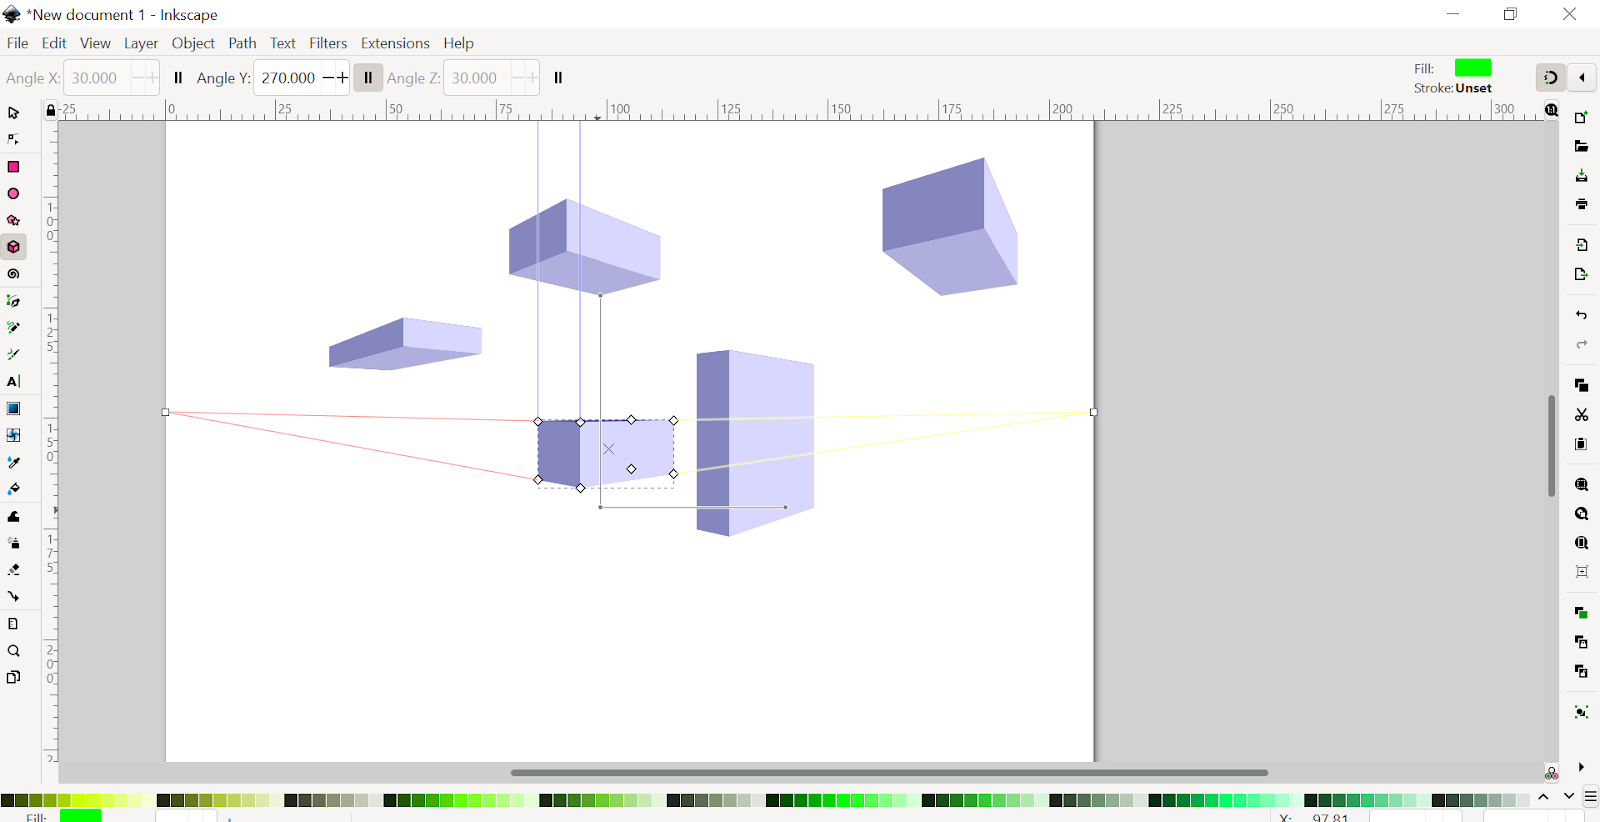Viewport: 1600px width, 822px height.
Task: Select the Selector arrow tool
Action: pyautogui.click(x=14, y=113)
